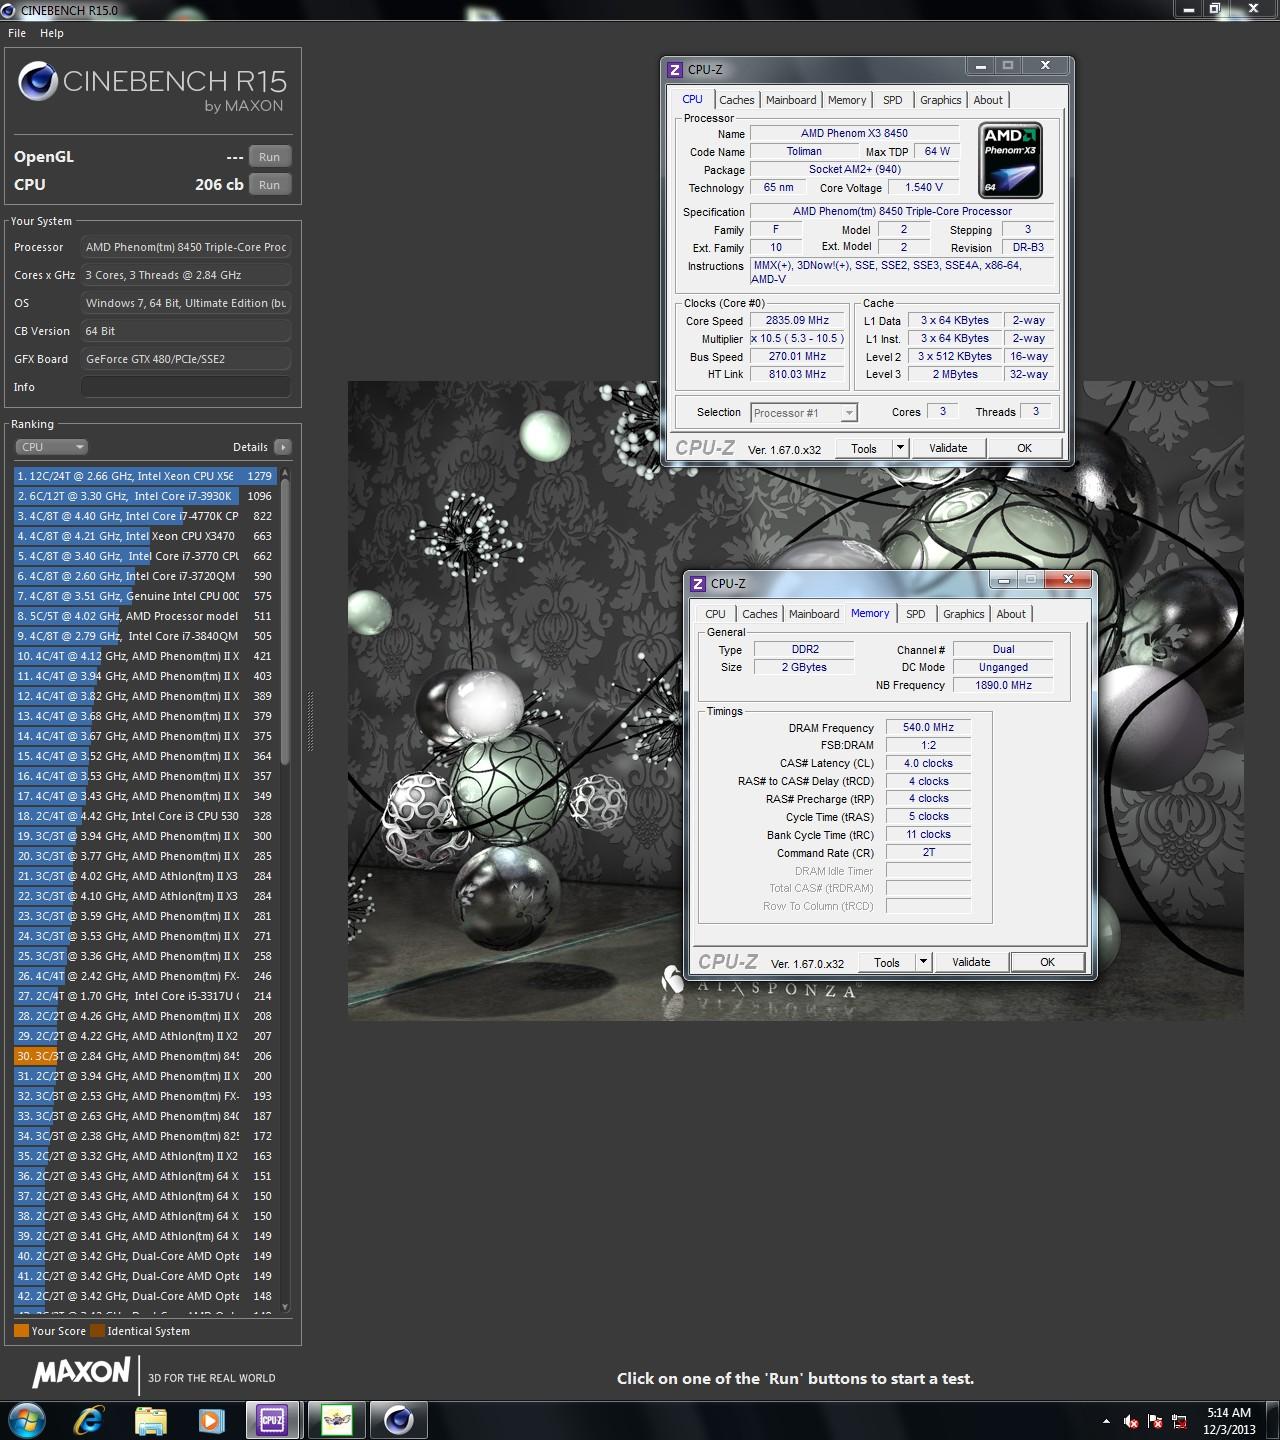
Task: Run the OpenGL benchmark
Action: (x=270, y=157)
